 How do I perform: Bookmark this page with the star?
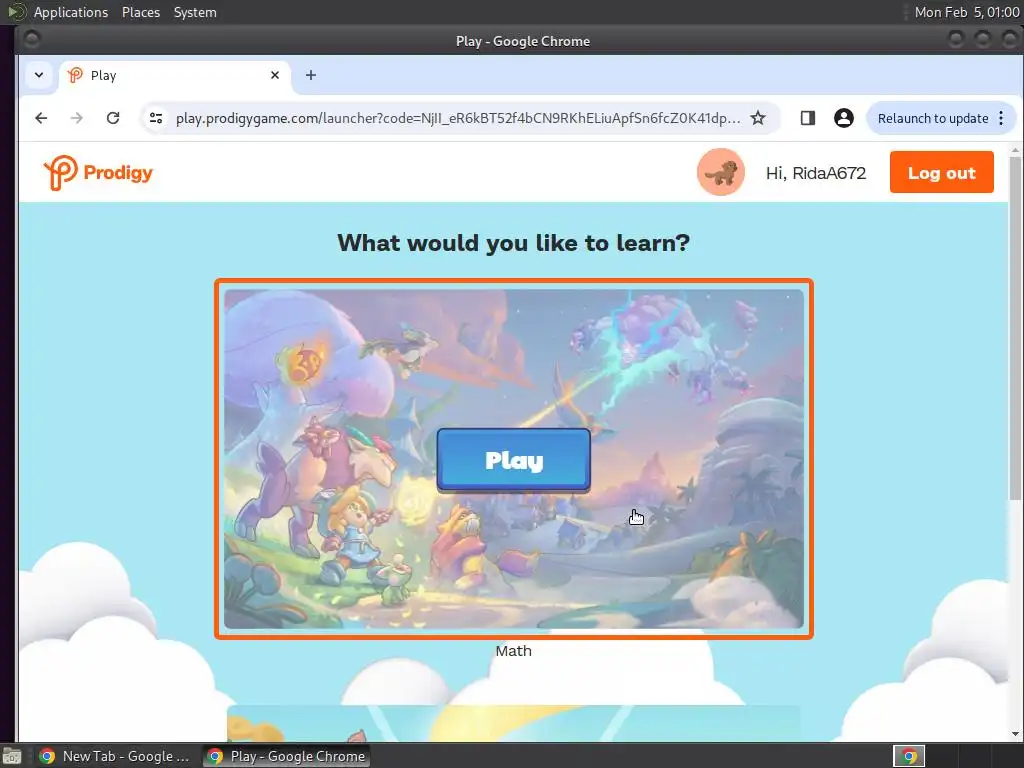coord(758,118)
